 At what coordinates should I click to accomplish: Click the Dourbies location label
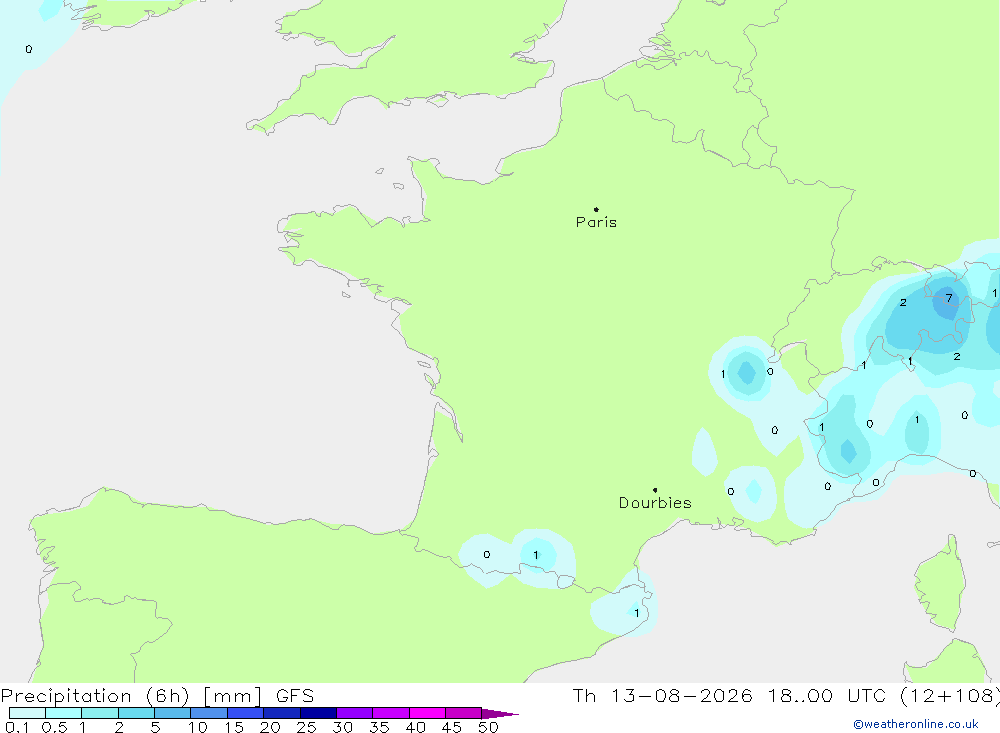pyautogui.click(x=655, y=503)
